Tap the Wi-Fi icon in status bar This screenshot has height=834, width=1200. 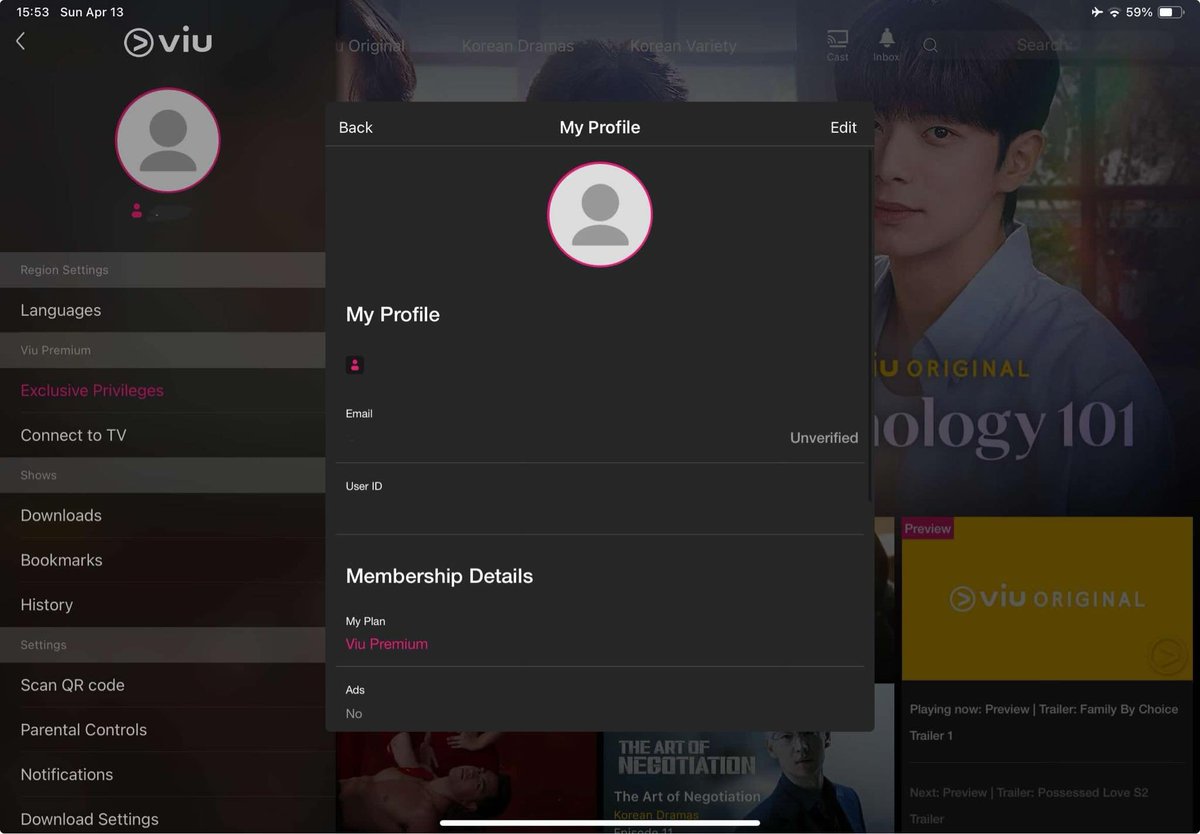1115,12
